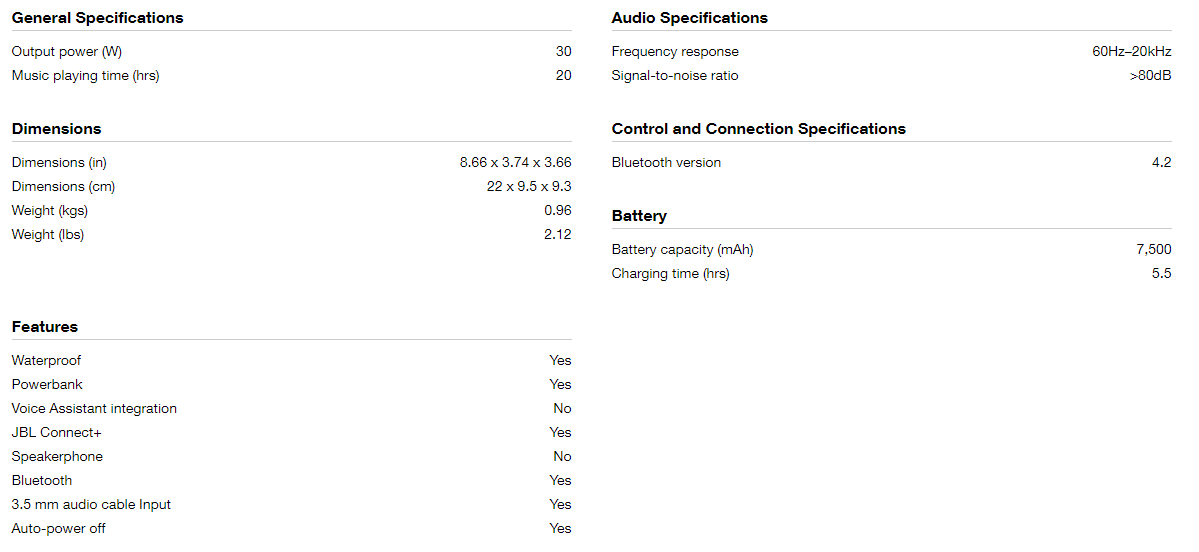Select the Waterproof feature label

tap(46, 360)
